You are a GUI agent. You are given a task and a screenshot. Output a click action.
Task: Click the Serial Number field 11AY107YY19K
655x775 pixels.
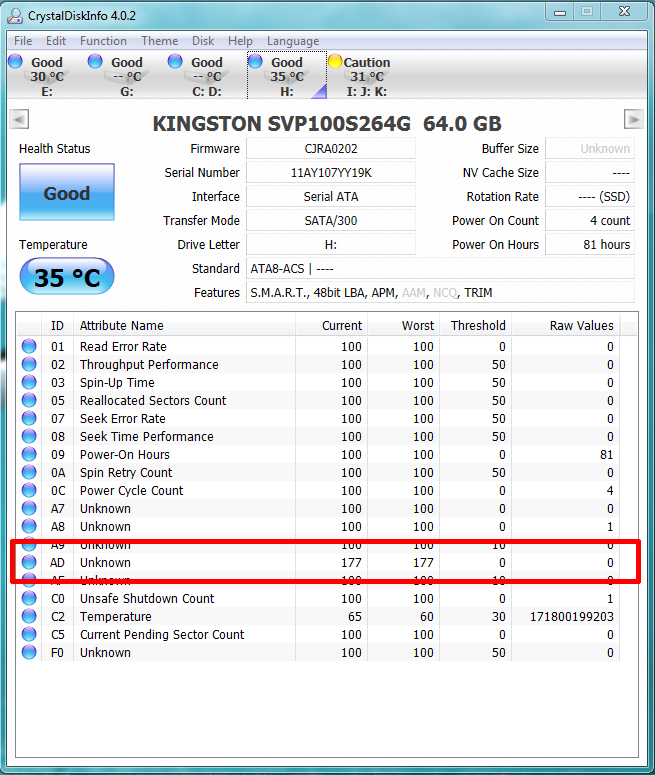(x=331, y=172)
